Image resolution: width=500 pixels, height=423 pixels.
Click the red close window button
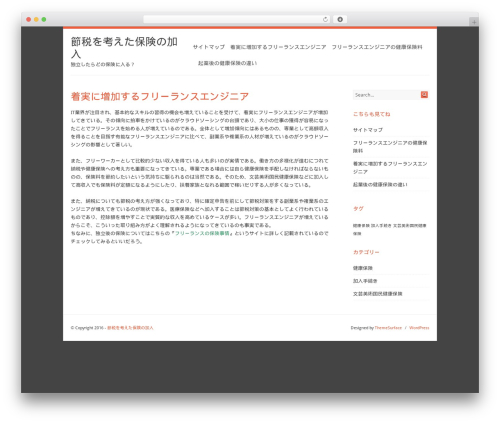coord(29,20)
